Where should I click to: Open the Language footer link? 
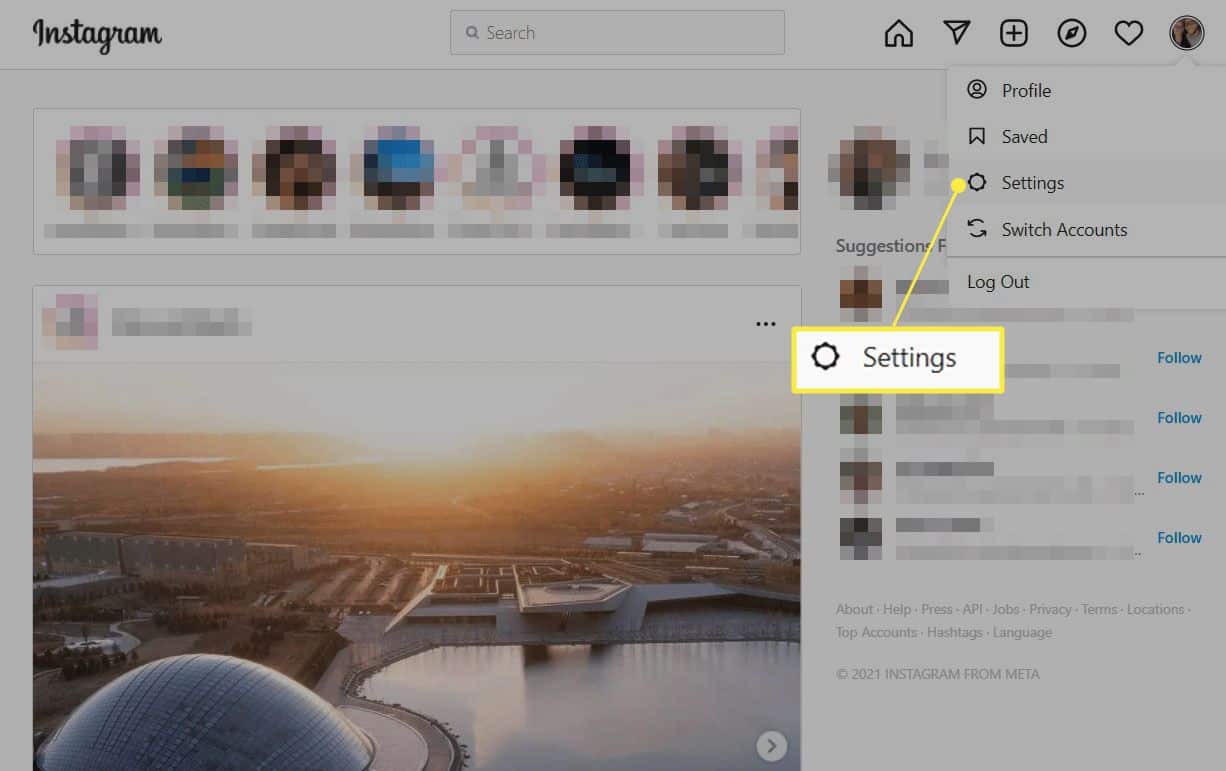[x=1022, y=632]
